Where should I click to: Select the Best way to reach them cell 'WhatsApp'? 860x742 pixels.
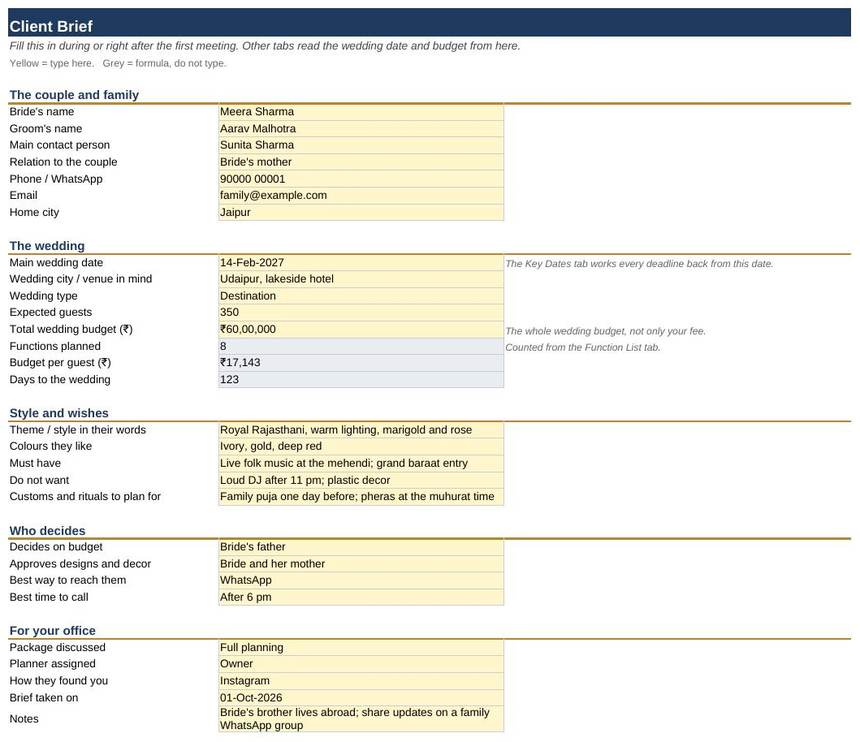[361, 581]
